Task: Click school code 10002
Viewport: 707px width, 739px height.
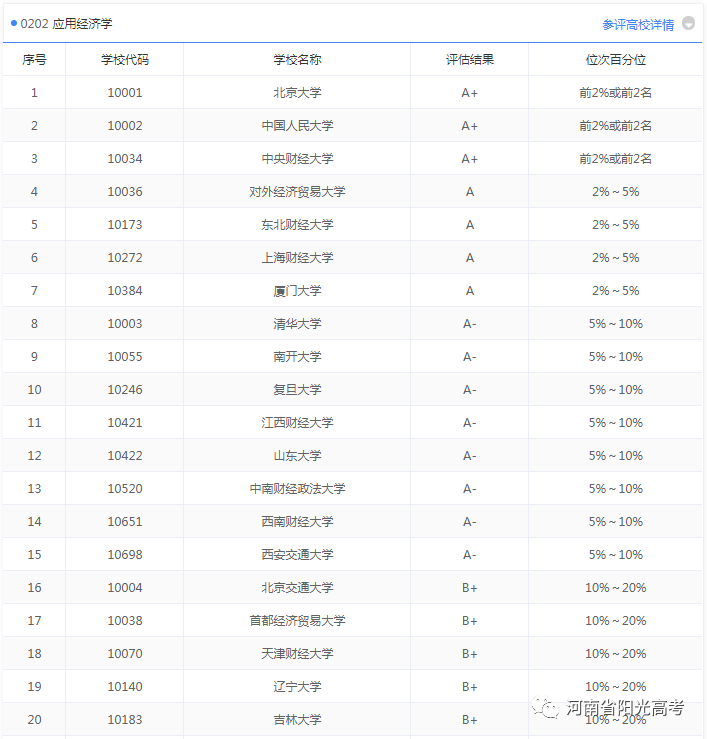Action: pos(125,126)
